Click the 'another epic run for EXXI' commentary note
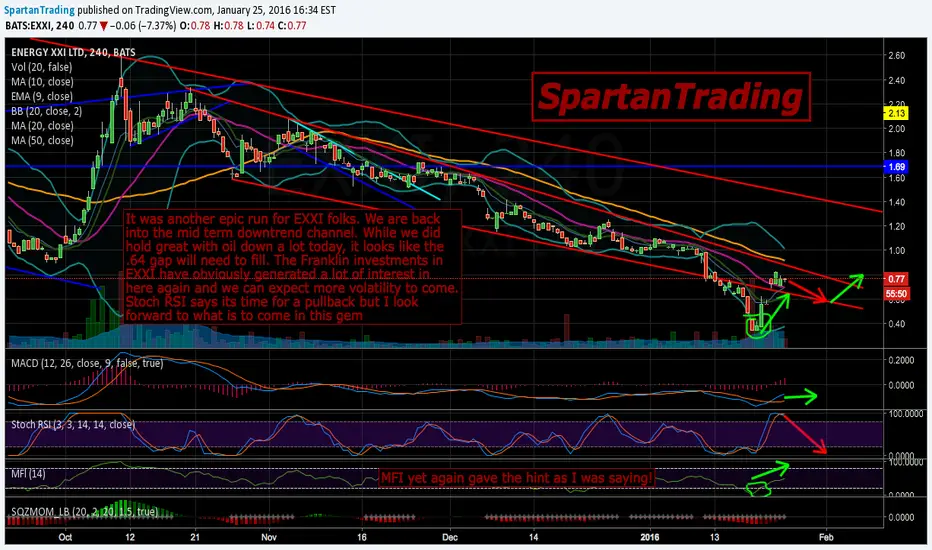 coord(292,267)
